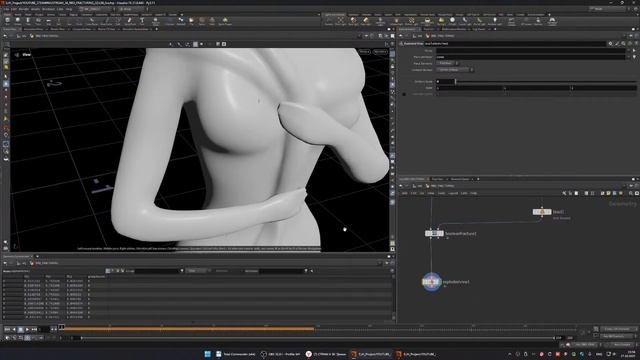Select the explodedview node in network
The image size is (640, 360).
[431, 282]
